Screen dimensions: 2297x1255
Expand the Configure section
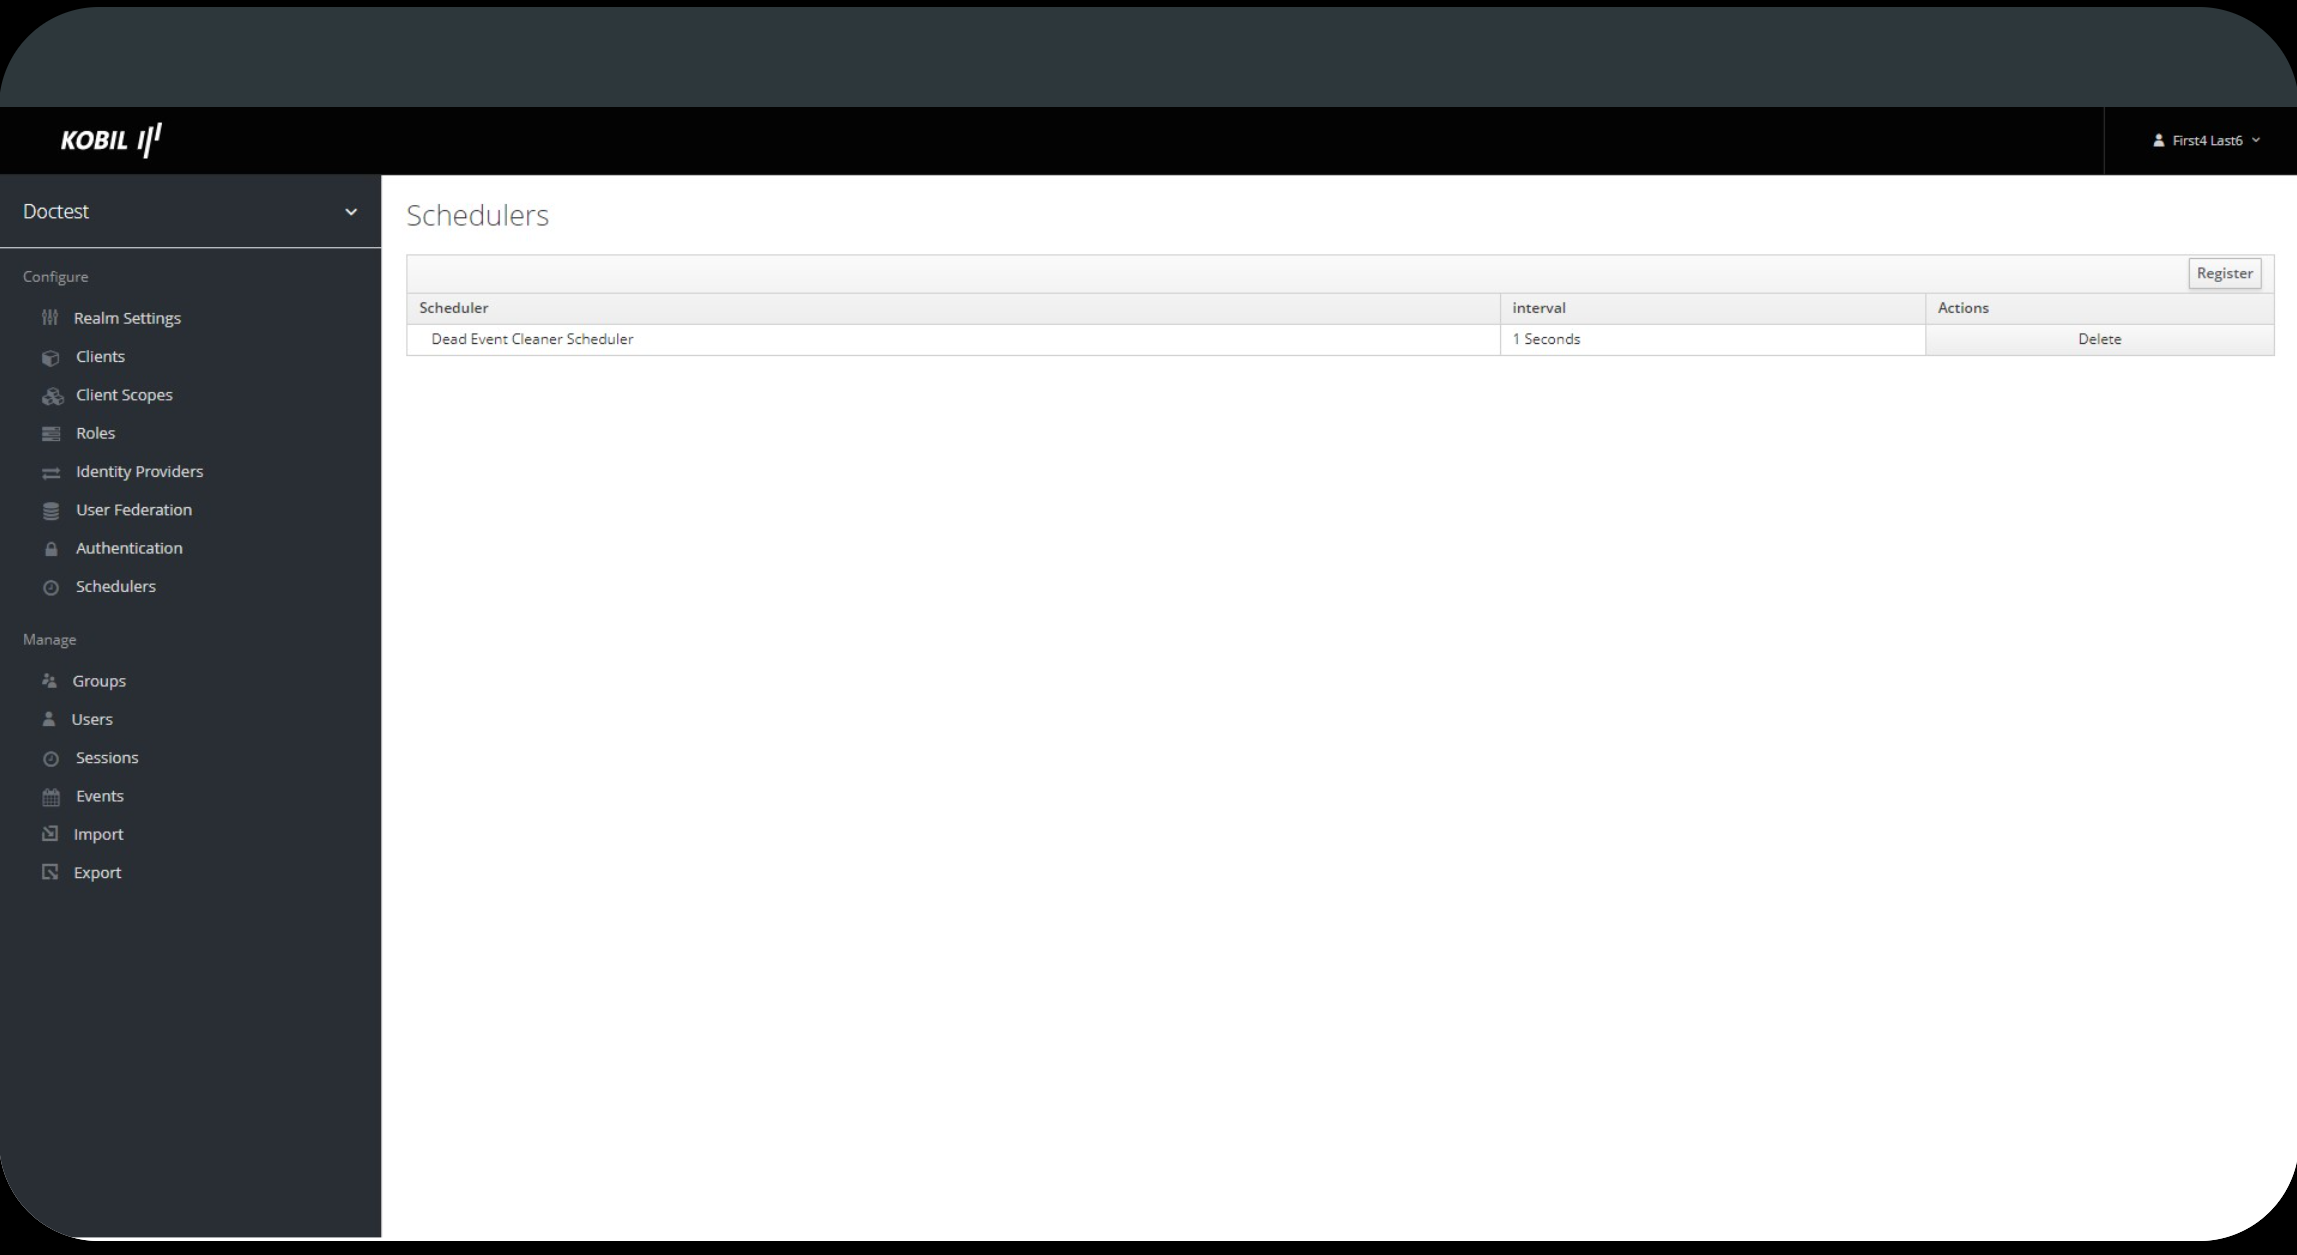pyautogui.click(x=54, y=275)
